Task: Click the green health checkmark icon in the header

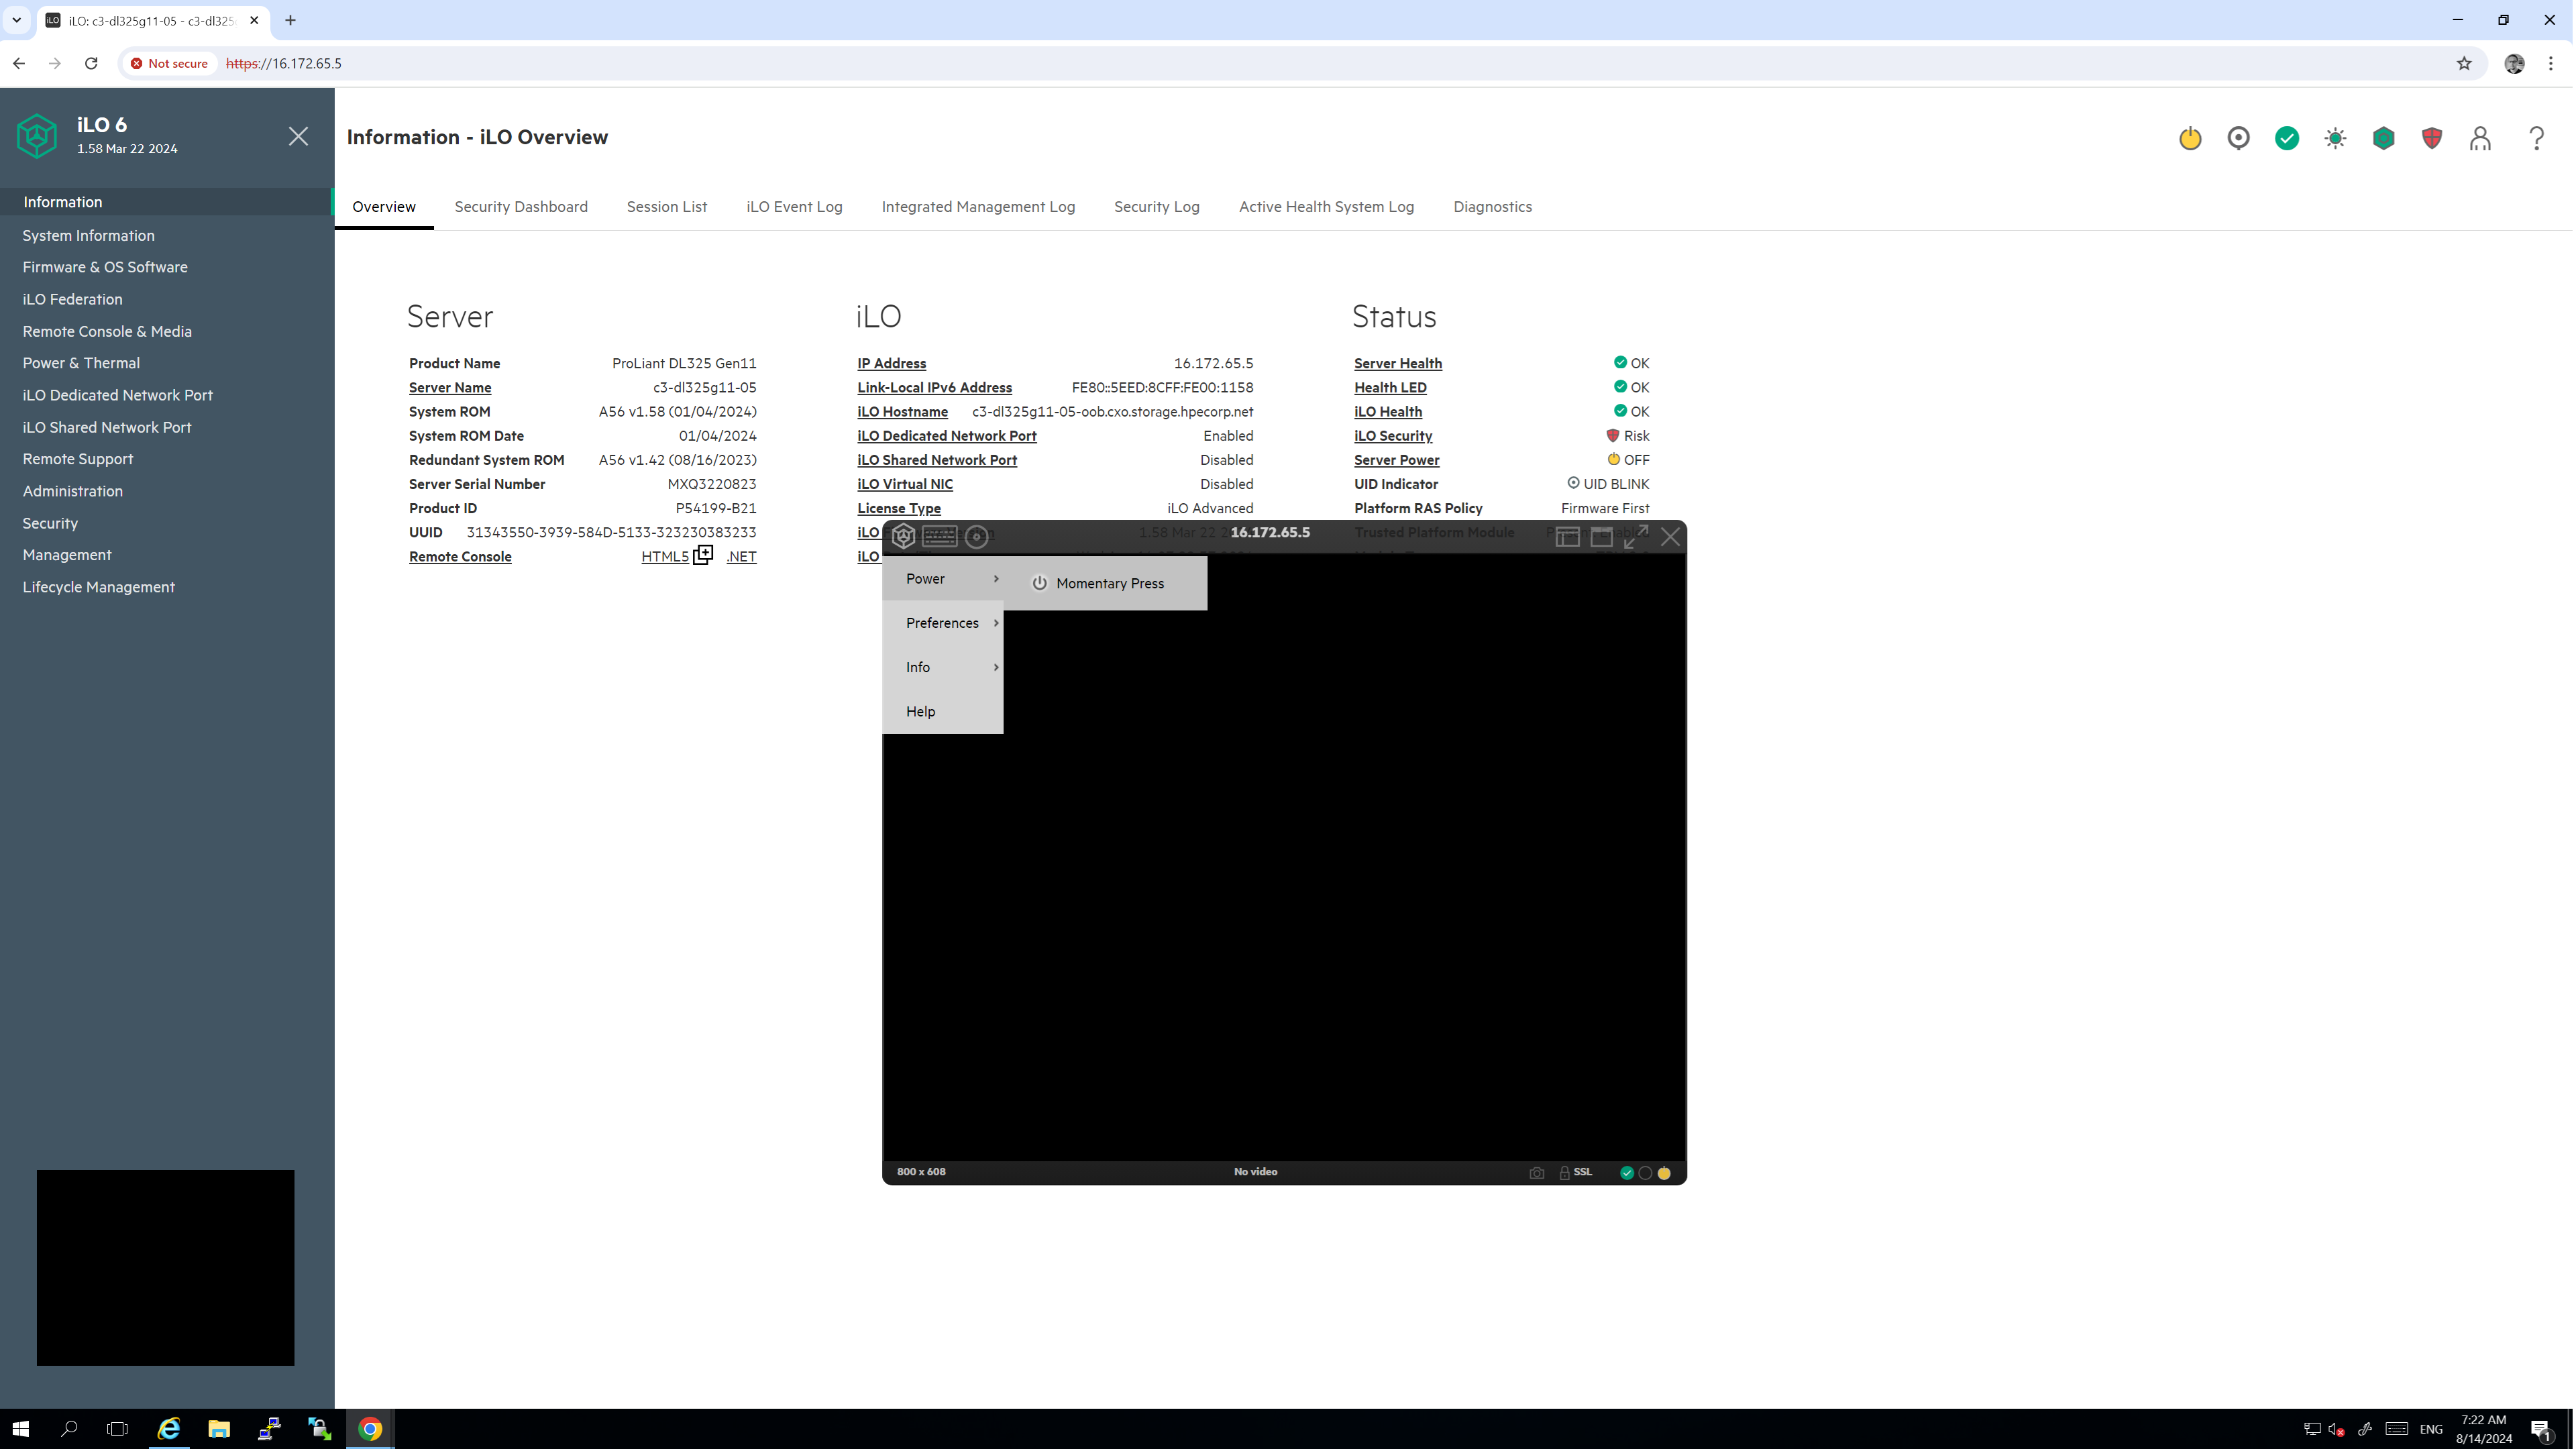Action: 2287,138
